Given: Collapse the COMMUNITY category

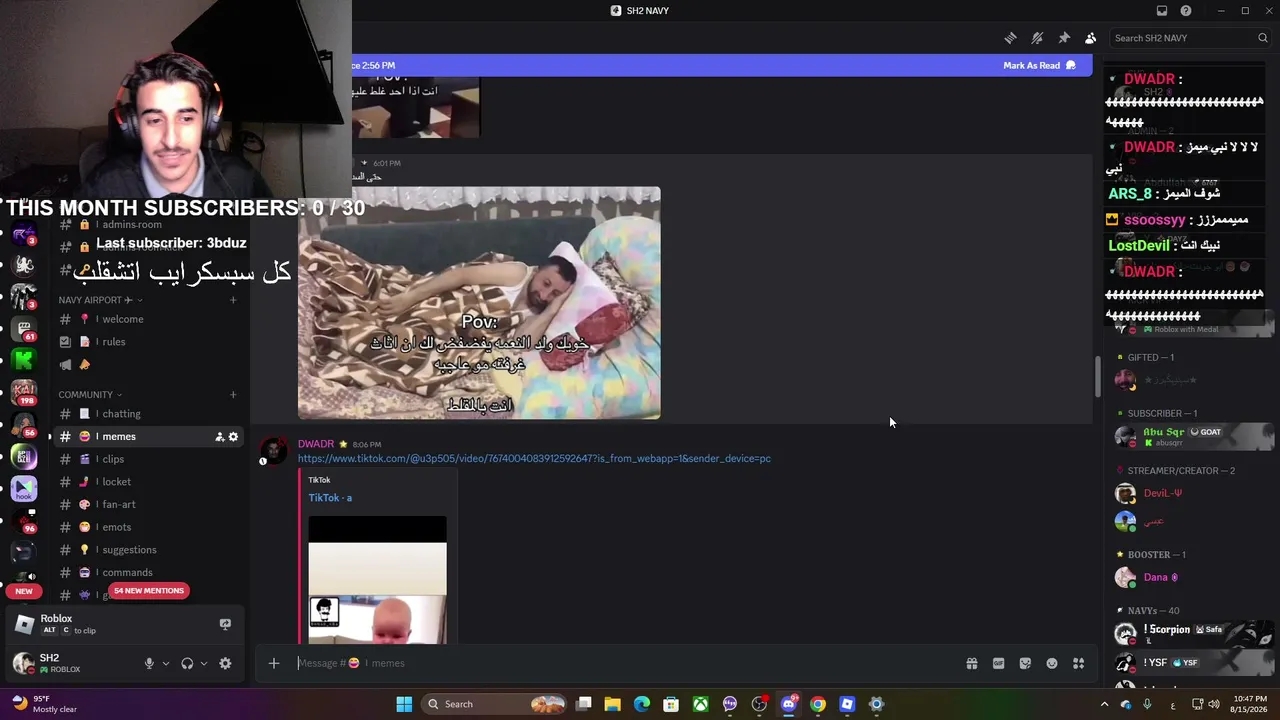Looking at the screenshot, I should tap(90, 395).
